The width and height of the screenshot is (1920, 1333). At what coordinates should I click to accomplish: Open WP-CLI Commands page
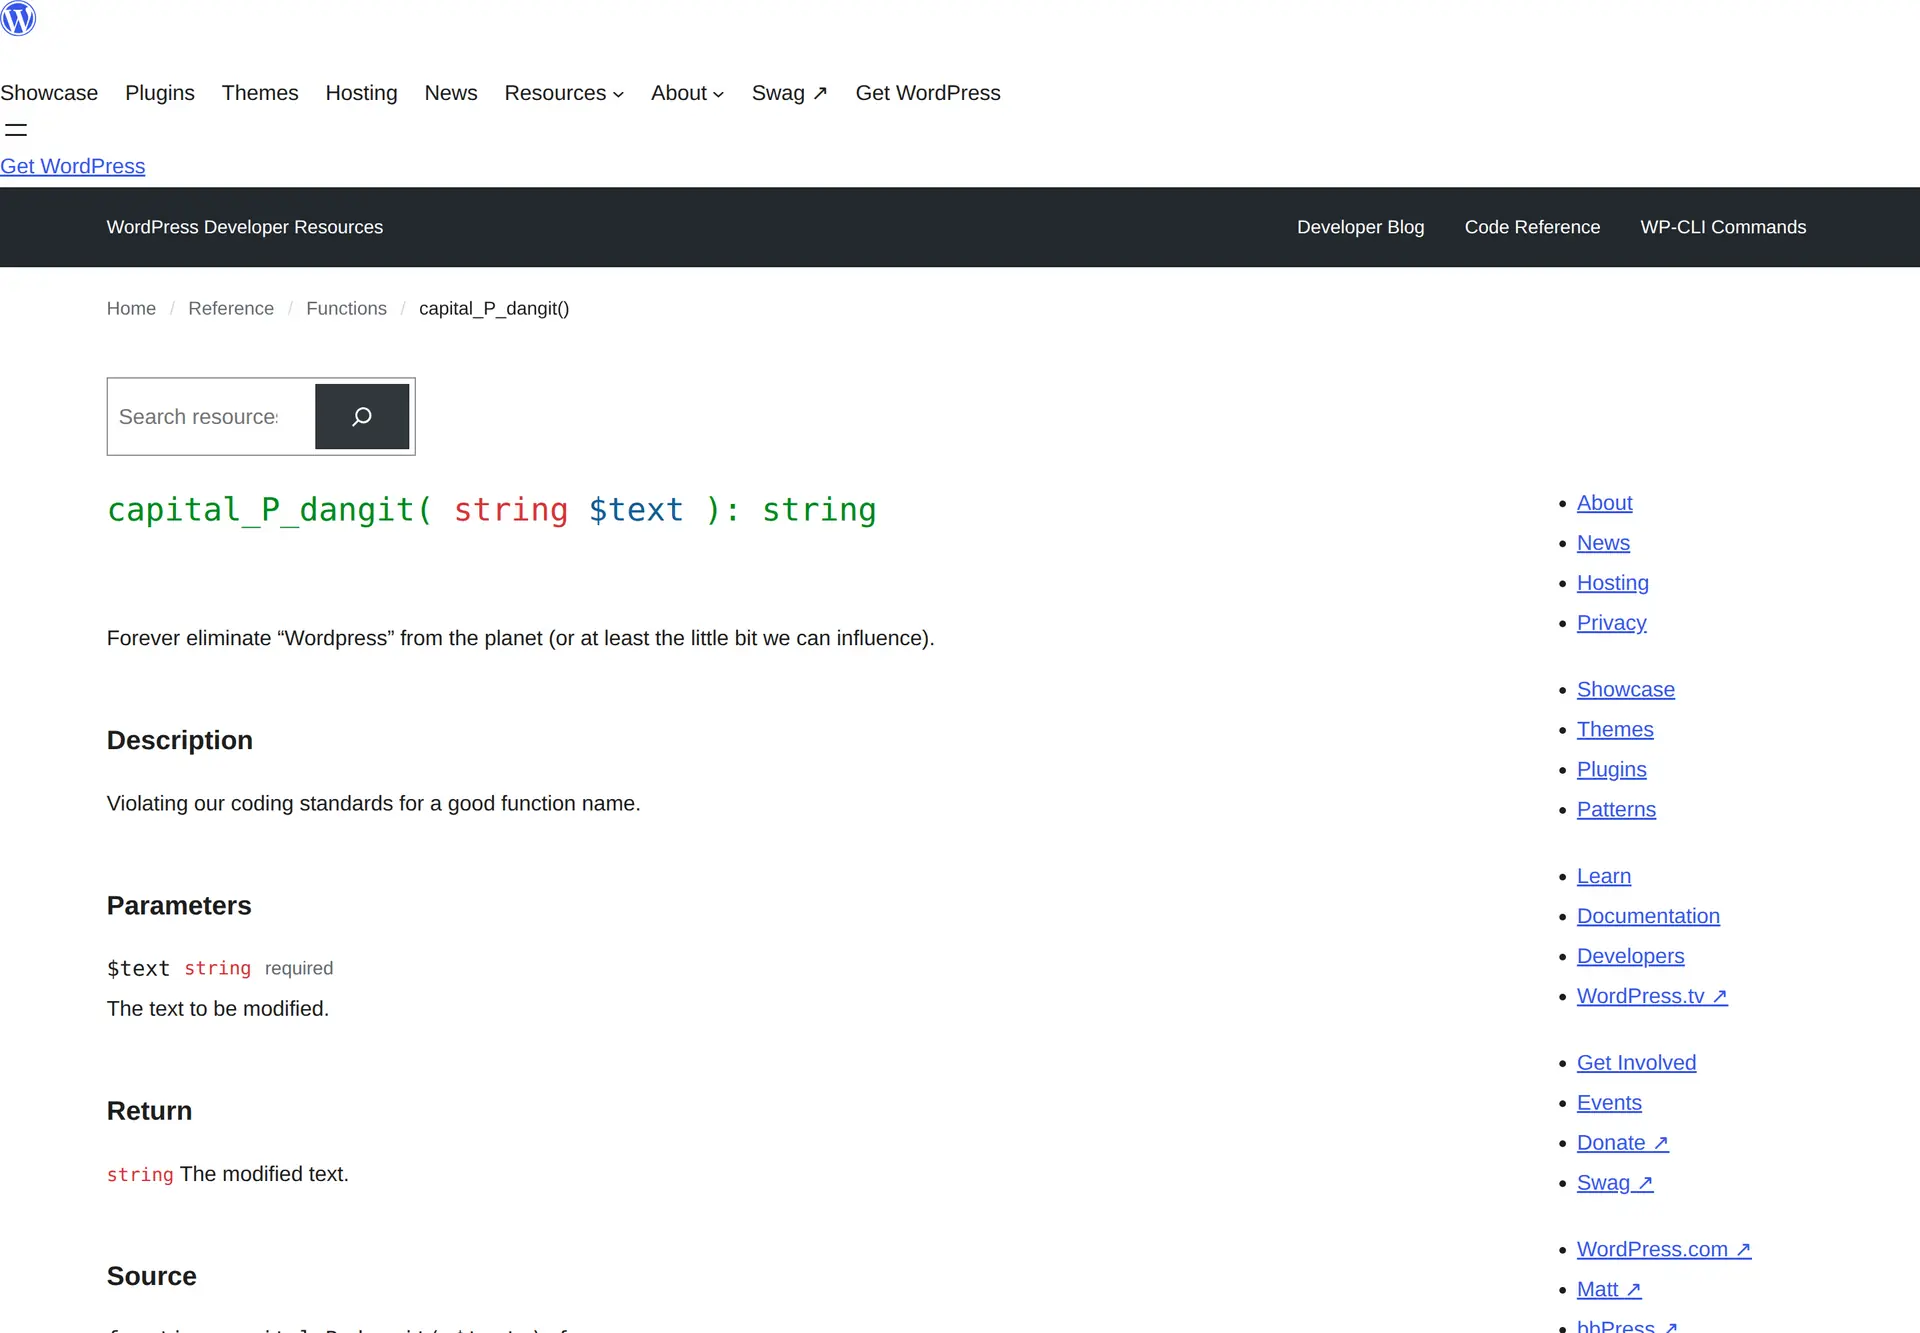point(1723,227)
